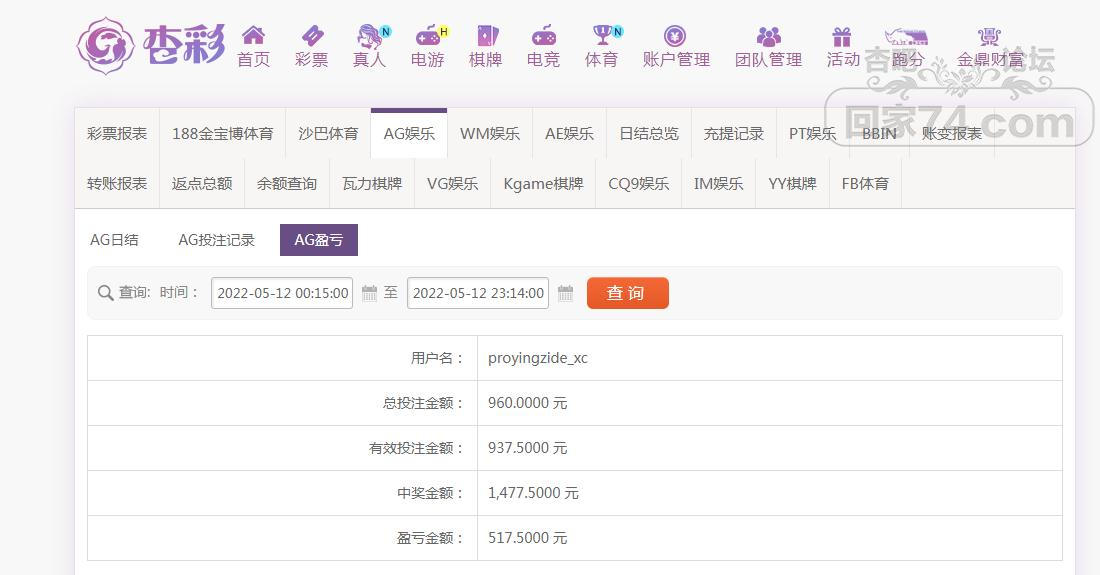The width and height of the screenshot is (1100, 575).
Task: Open calendar picker for end time
Action: coord(565,293)
